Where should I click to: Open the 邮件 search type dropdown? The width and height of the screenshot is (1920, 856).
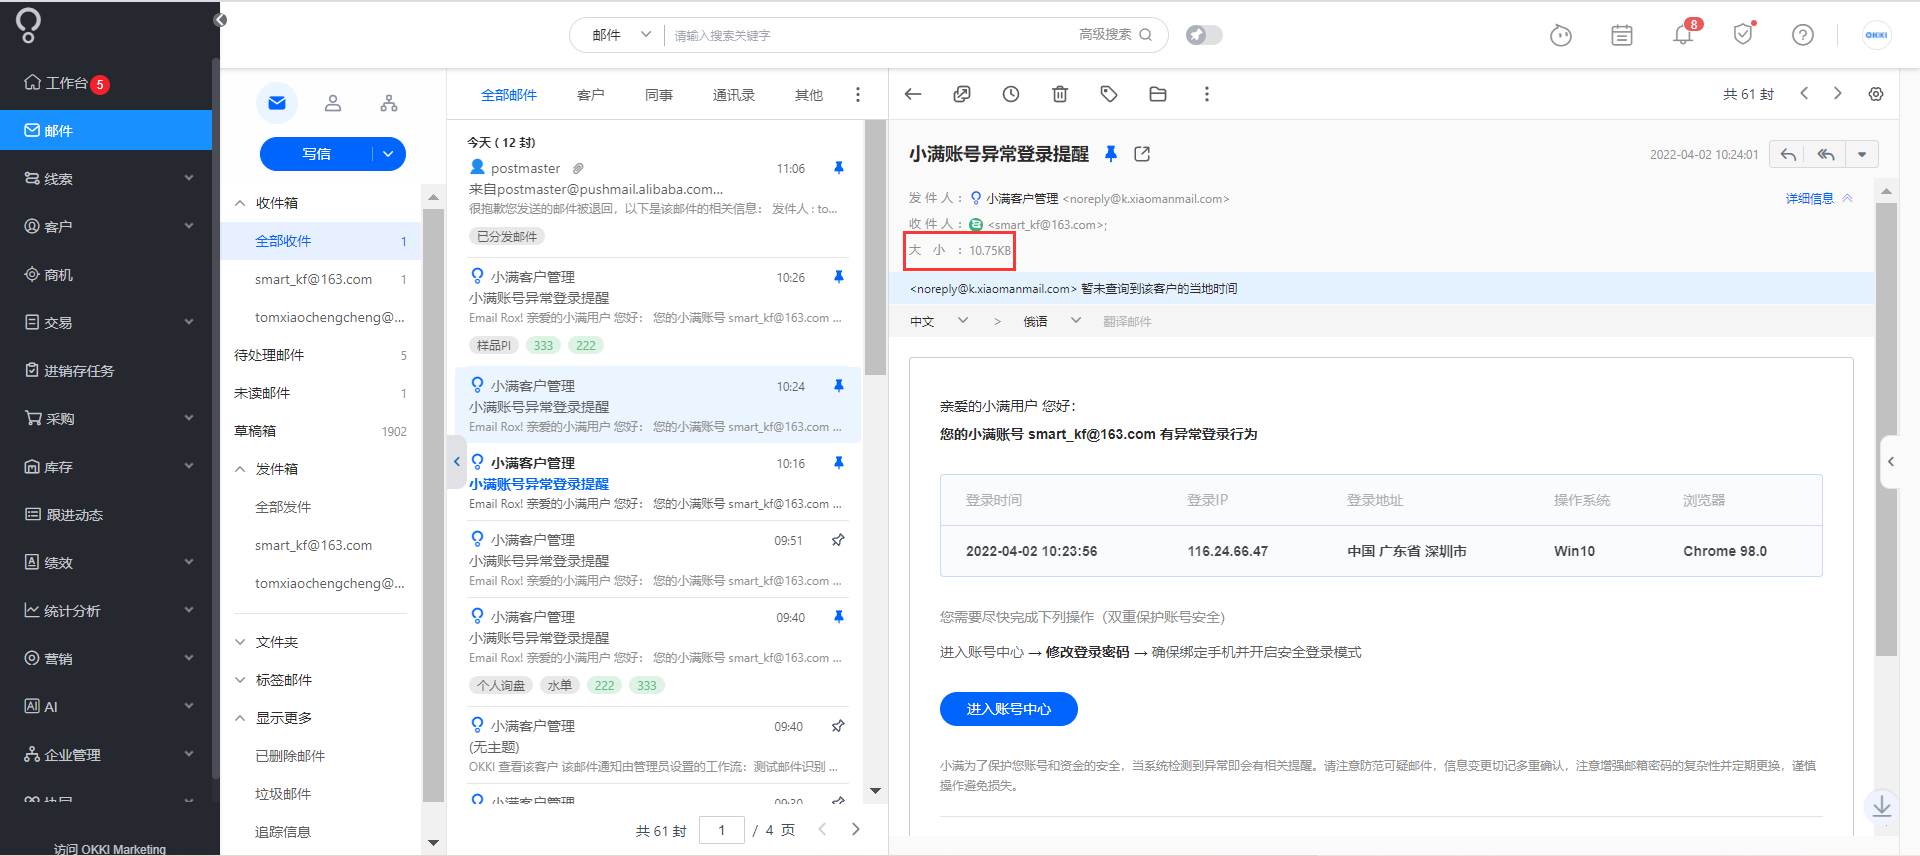[x=621, y=35]
